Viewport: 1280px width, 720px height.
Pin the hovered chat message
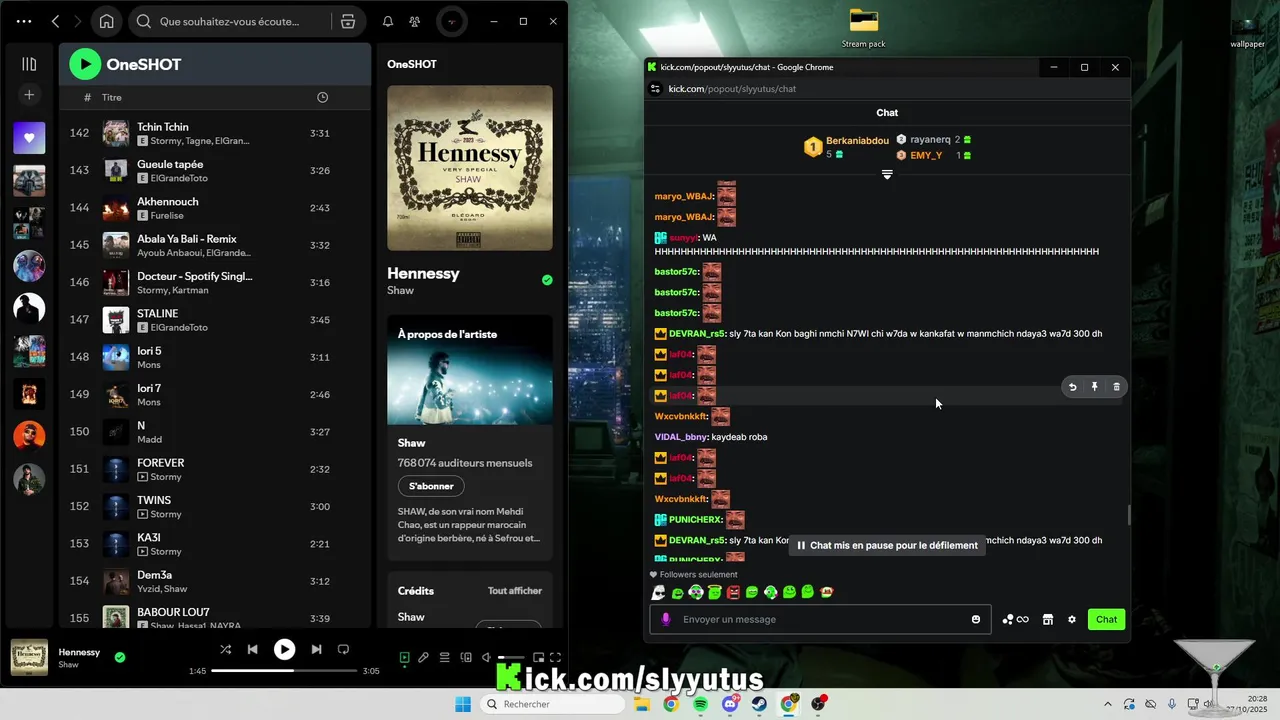1095,387
